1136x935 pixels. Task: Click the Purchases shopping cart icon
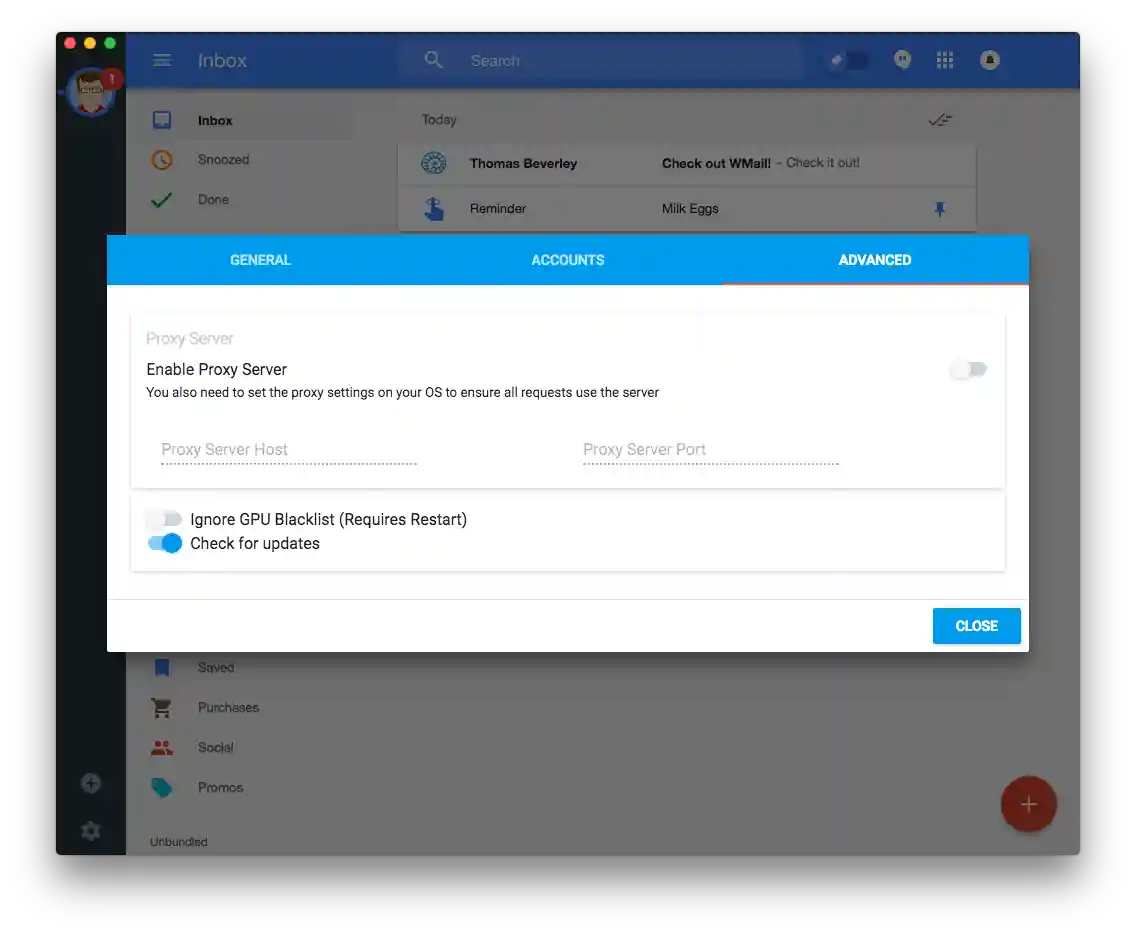pyautogui.click(x=161, y=707)
